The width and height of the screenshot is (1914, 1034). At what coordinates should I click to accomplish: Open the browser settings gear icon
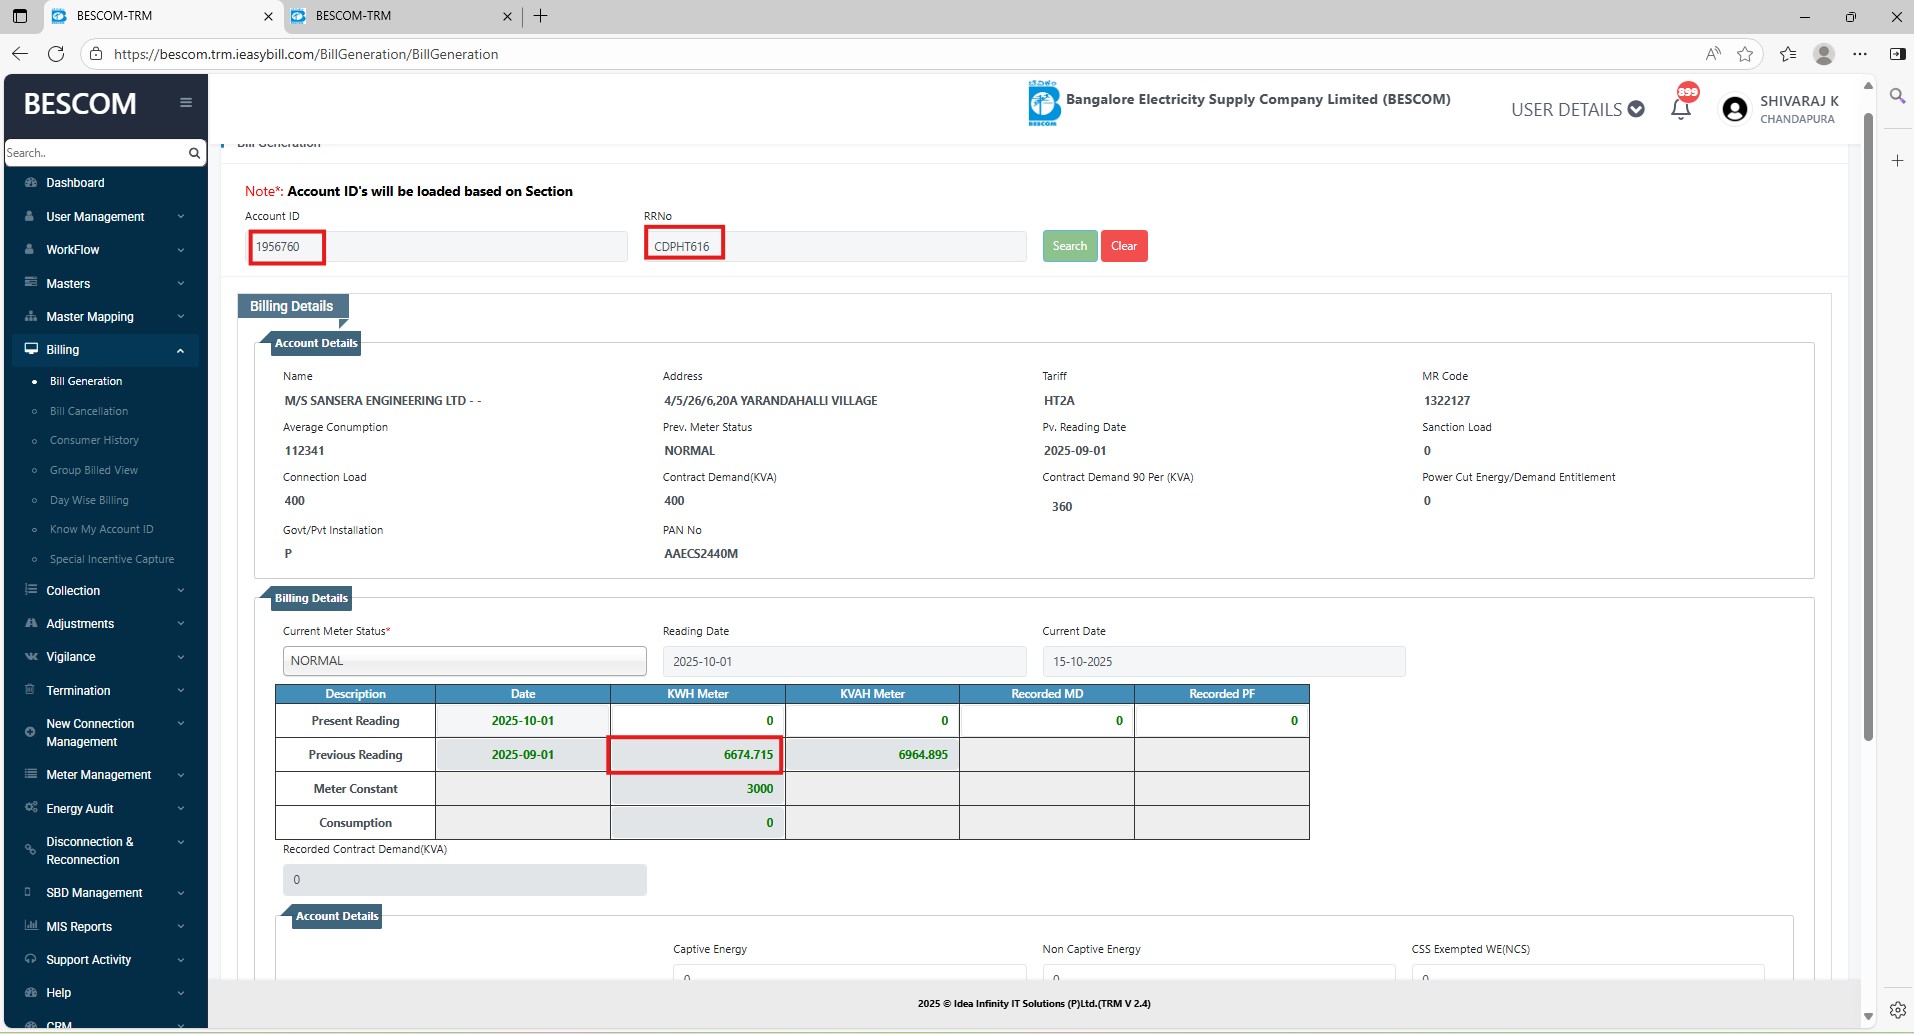[x=1897, y=1010]
